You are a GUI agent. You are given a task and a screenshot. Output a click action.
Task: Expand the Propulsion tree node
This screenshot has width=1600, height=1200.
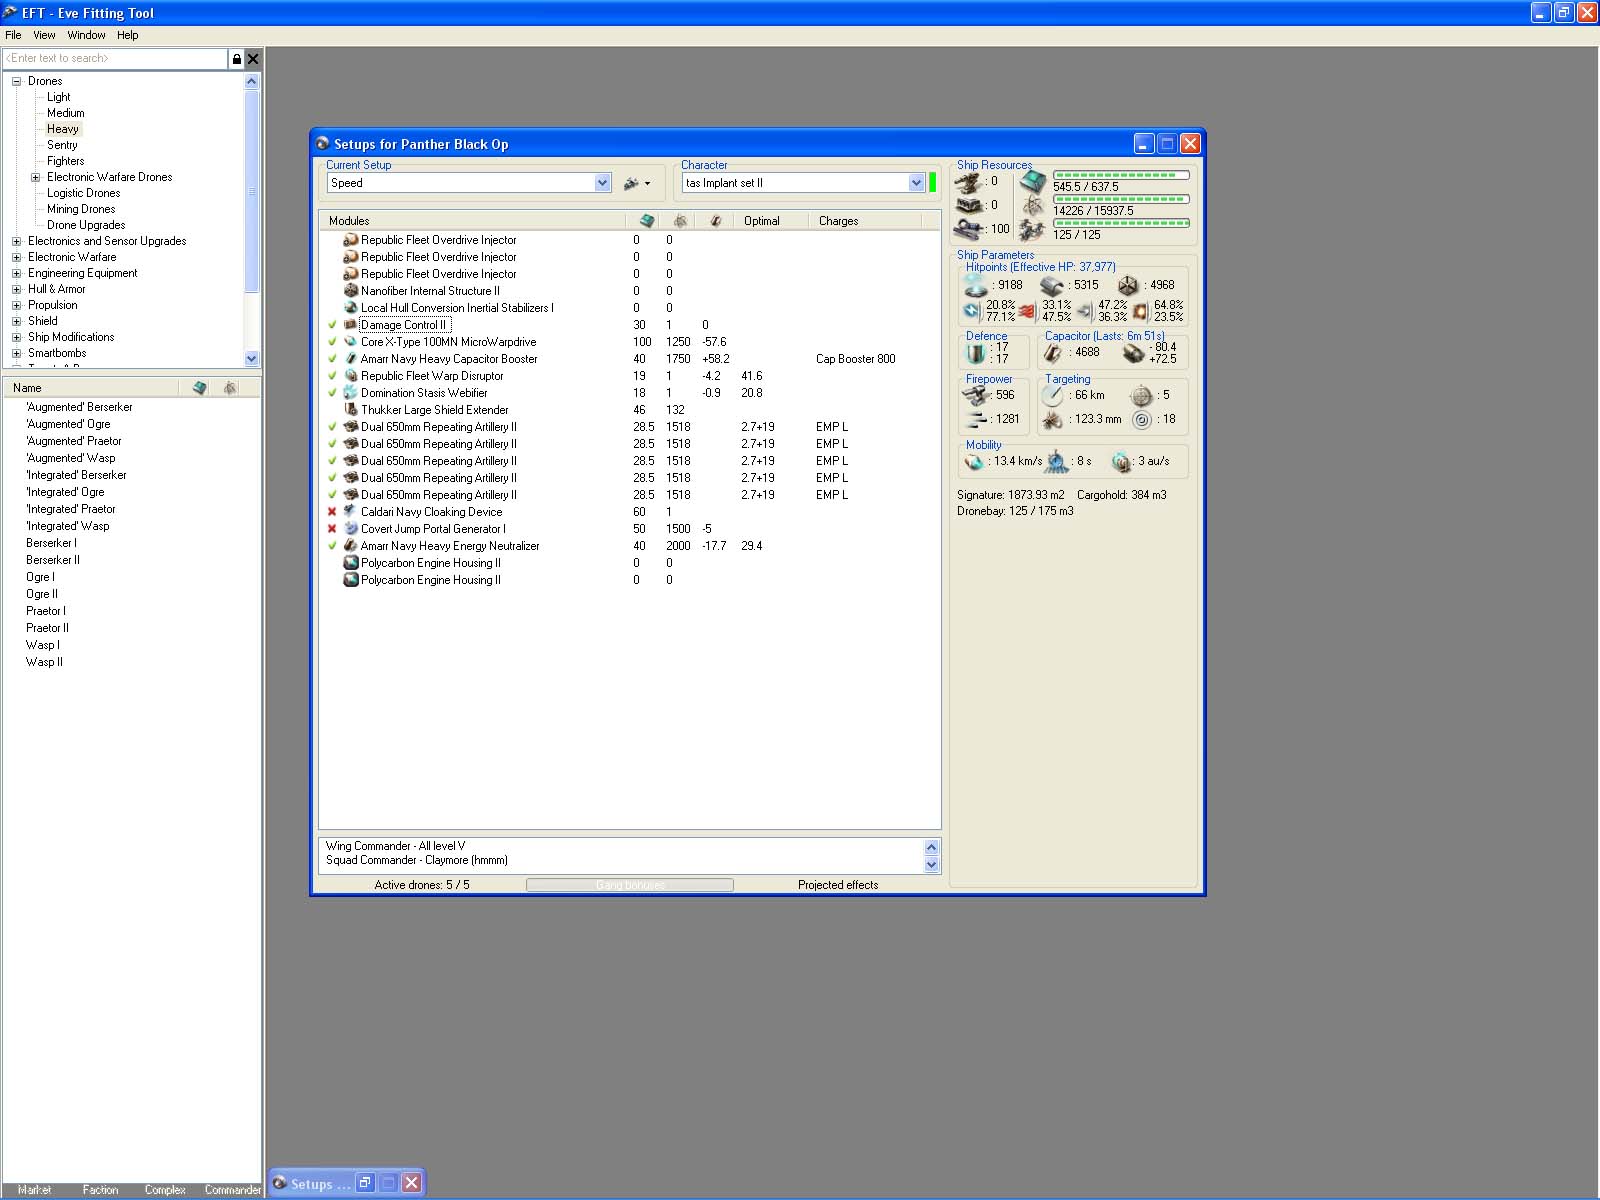(16, 305)
